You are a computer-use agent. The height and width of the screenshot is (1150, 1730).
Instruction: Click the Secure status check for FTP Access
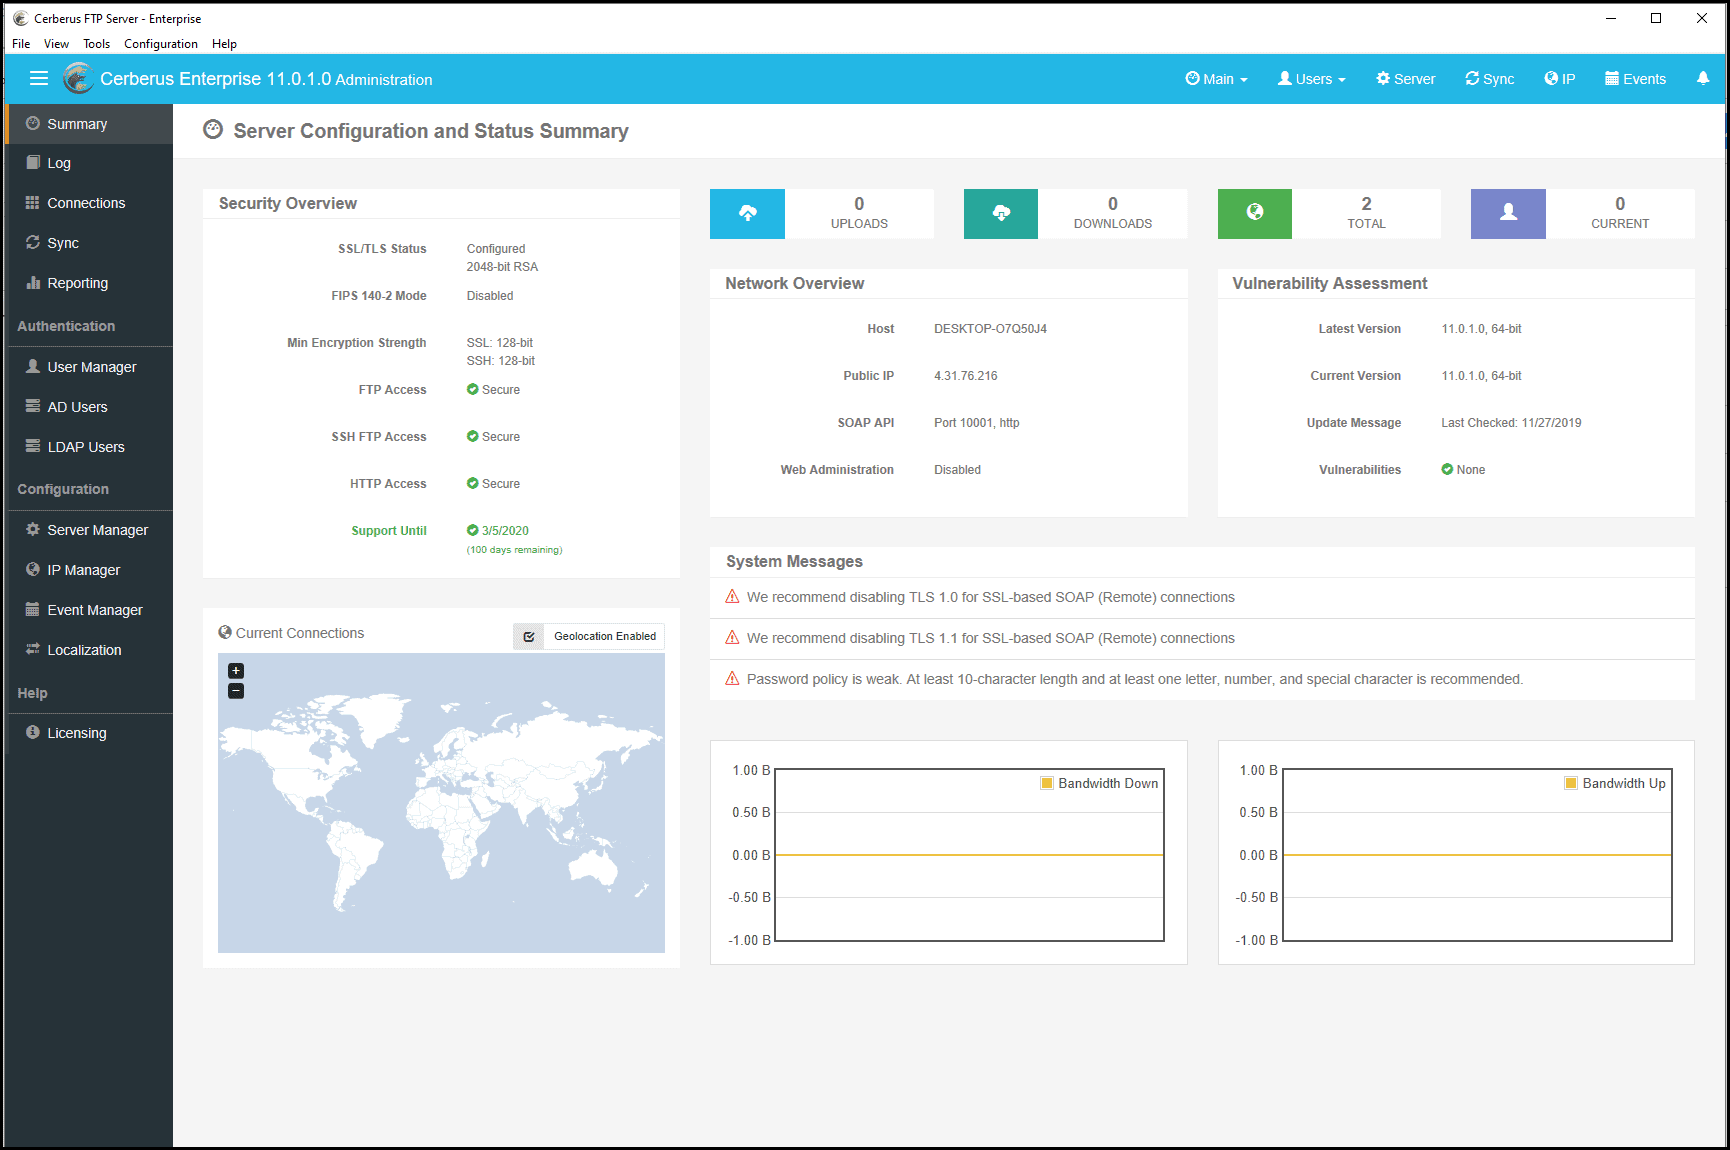tap(472, 389)
